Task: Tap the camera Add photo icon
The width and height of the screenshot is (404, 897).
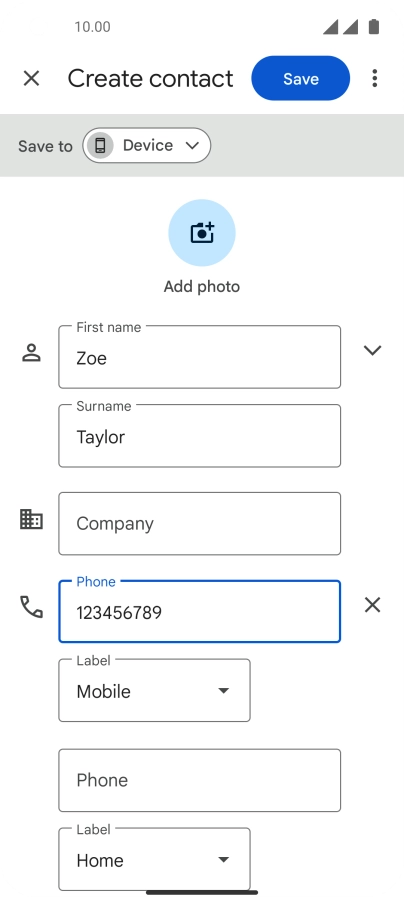Action: pyautogui.click(x=202, y=233)
